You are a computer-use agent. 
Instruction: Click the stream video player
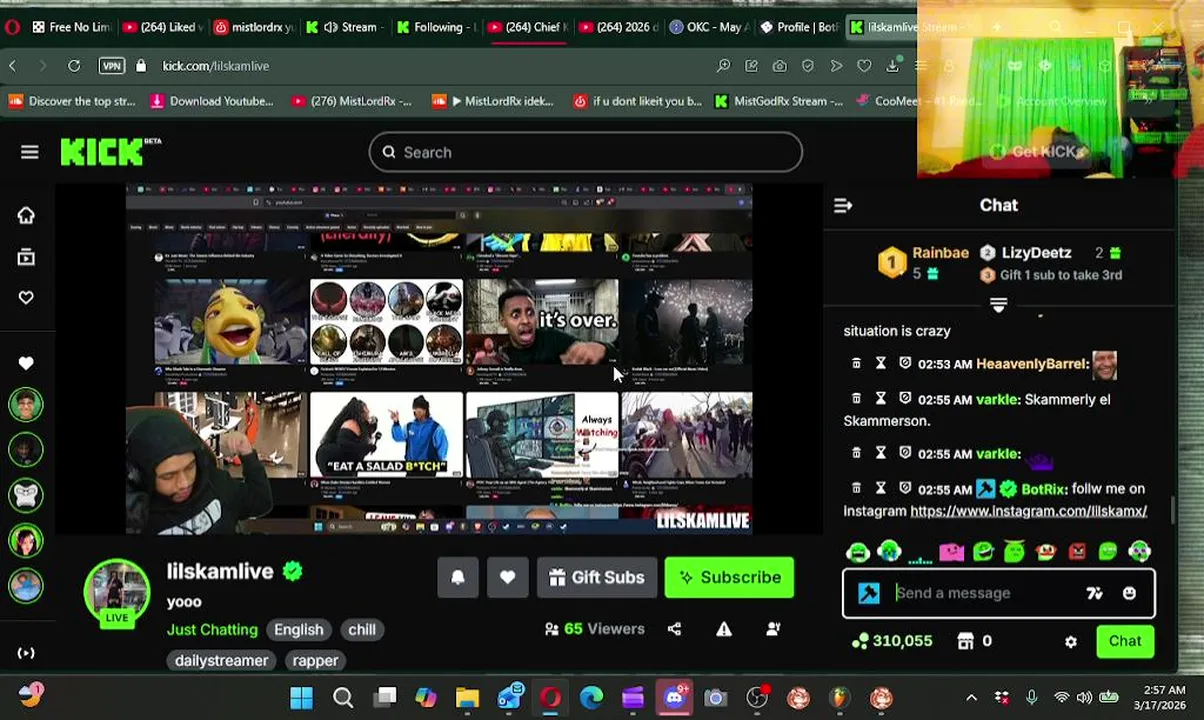coord(438,360)
